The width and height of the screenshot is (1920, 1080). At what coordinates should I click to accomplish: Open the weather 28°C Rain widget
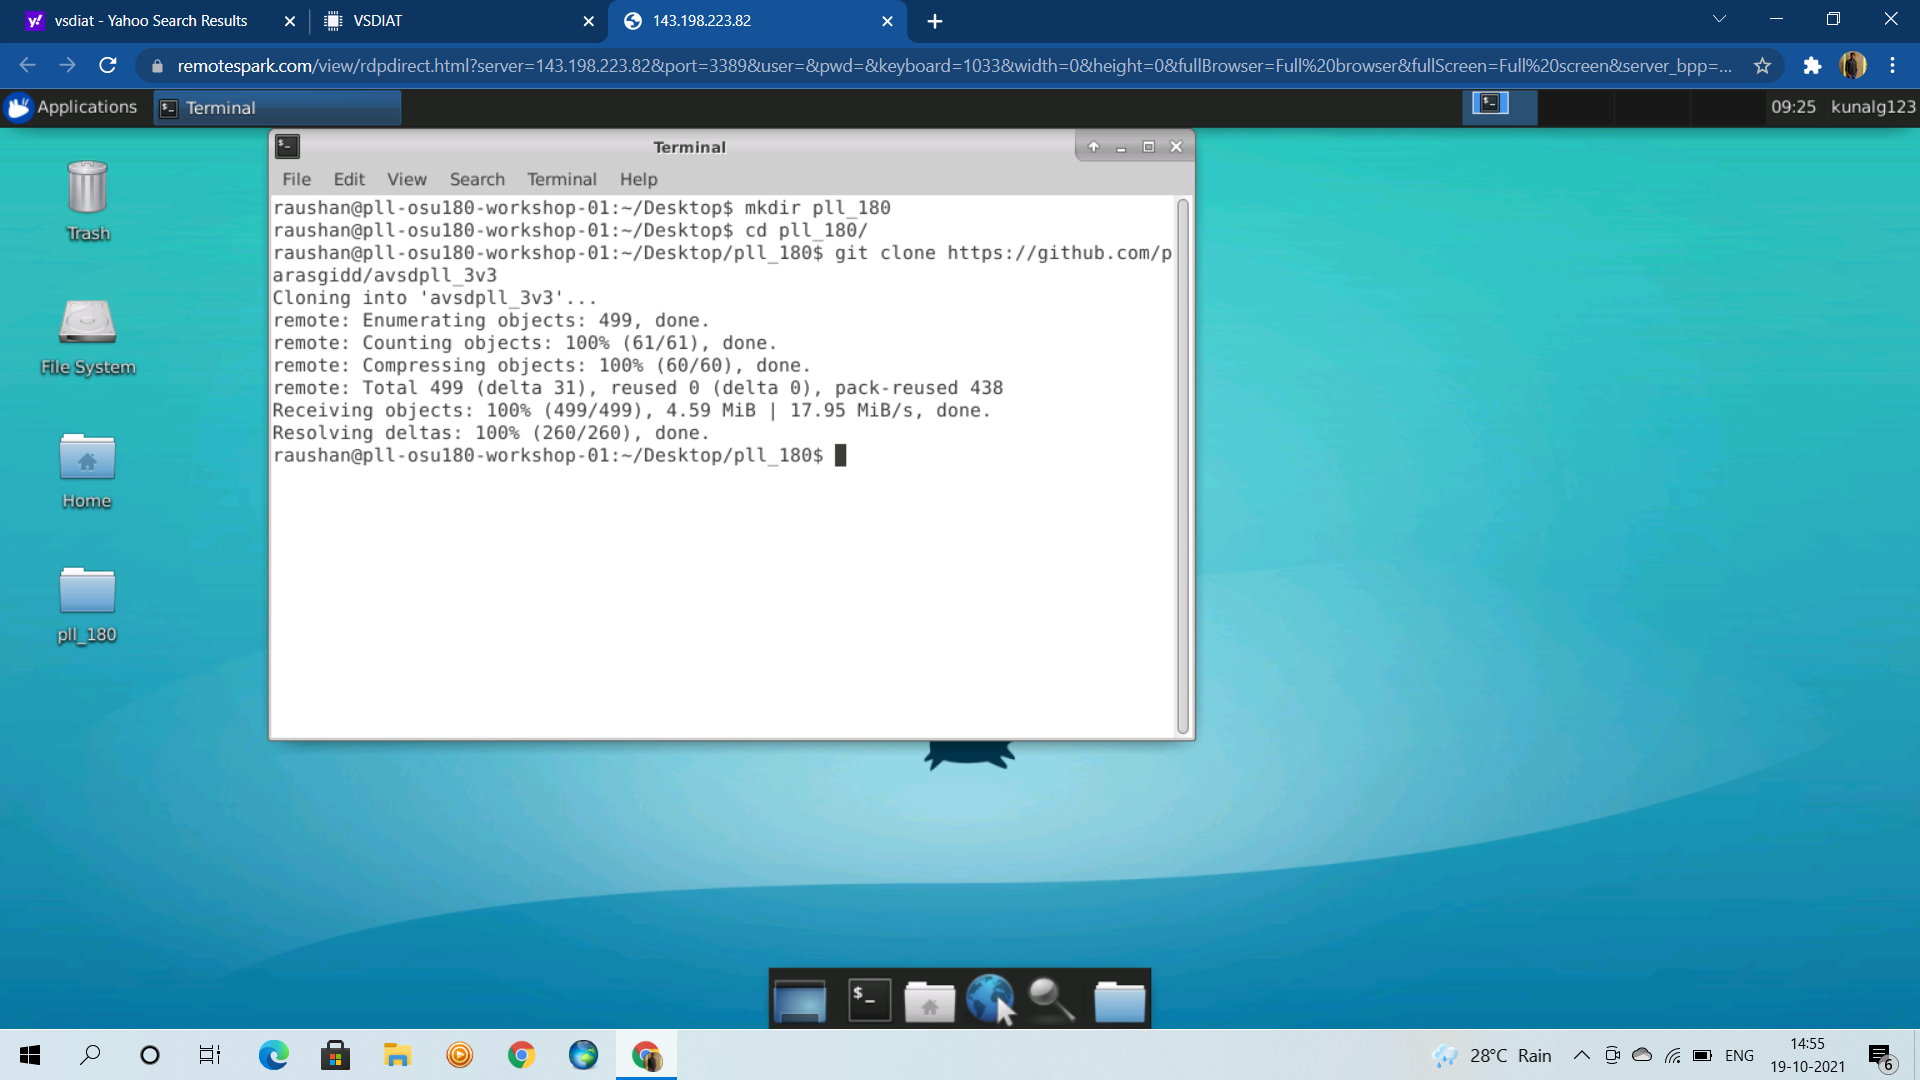click(x=1492, y=1055)
